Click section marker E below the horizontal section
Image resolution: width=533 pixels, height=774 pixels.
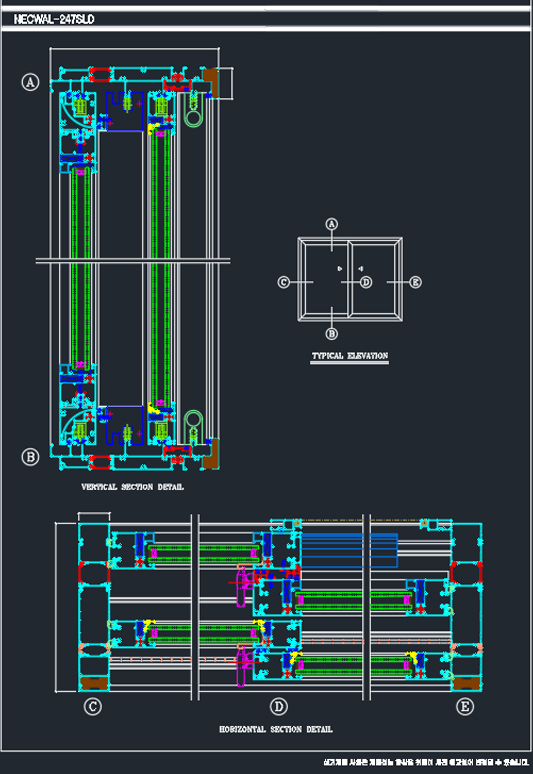click(x=464, y=706)
